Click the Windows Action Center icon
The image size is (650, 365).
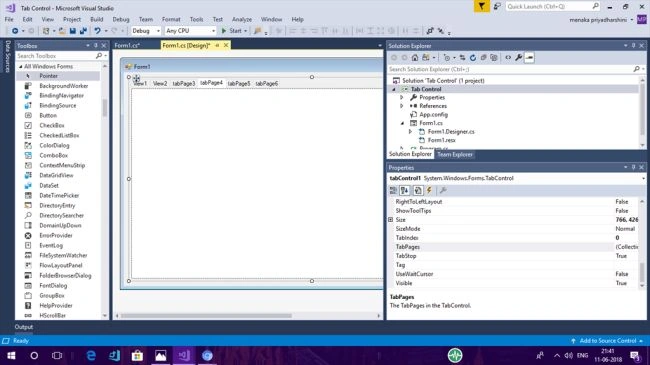[635, 355]
